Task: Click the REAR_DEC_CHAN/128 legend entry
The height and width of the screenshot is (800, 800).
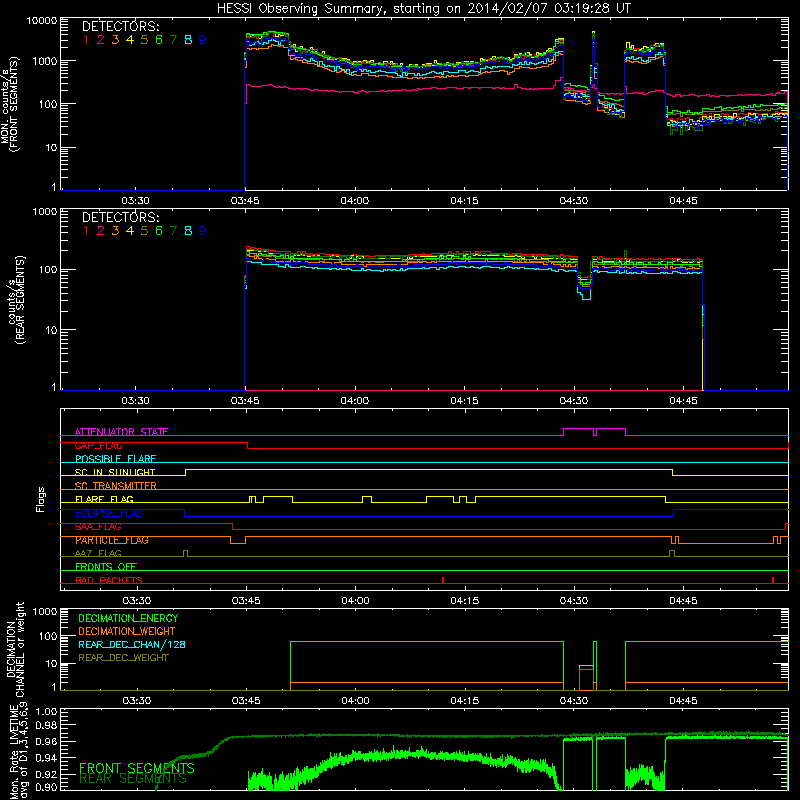Action: pyautogui.click(x=132, y=644)
